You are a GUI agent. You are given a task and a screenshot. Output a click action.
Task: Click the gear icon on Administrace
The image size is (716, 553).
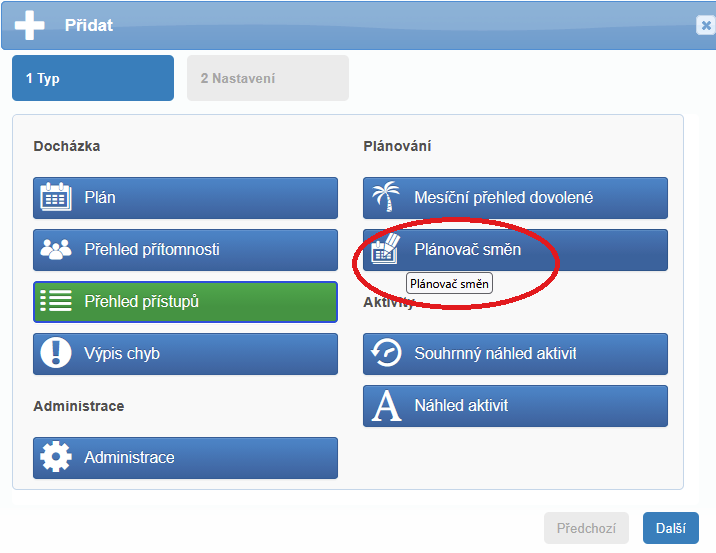tap(56, 458)
